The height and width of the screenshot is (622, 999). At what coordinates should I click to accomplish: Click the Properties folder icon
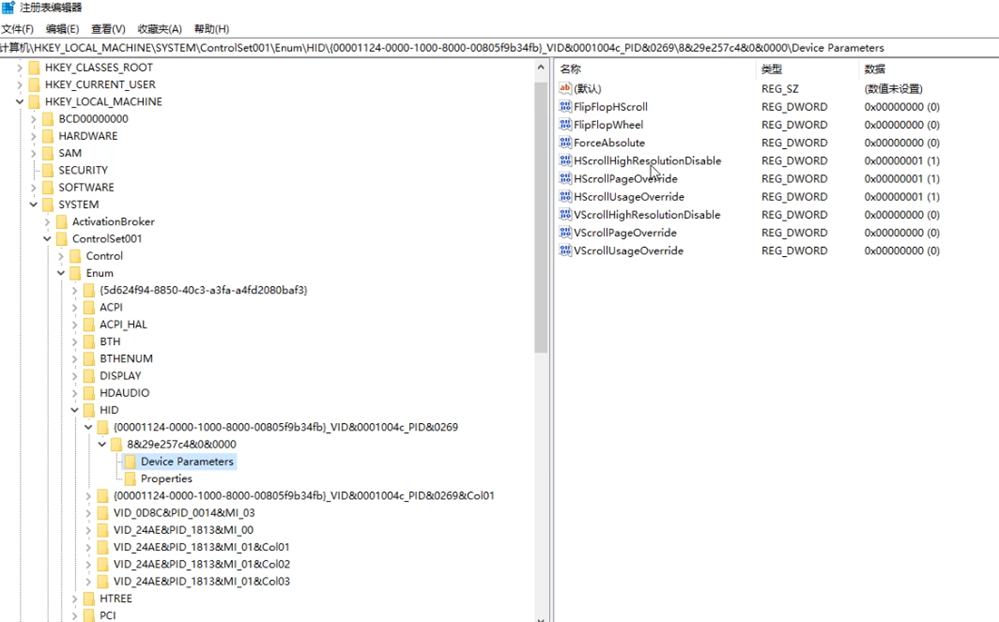coord(129,479)
